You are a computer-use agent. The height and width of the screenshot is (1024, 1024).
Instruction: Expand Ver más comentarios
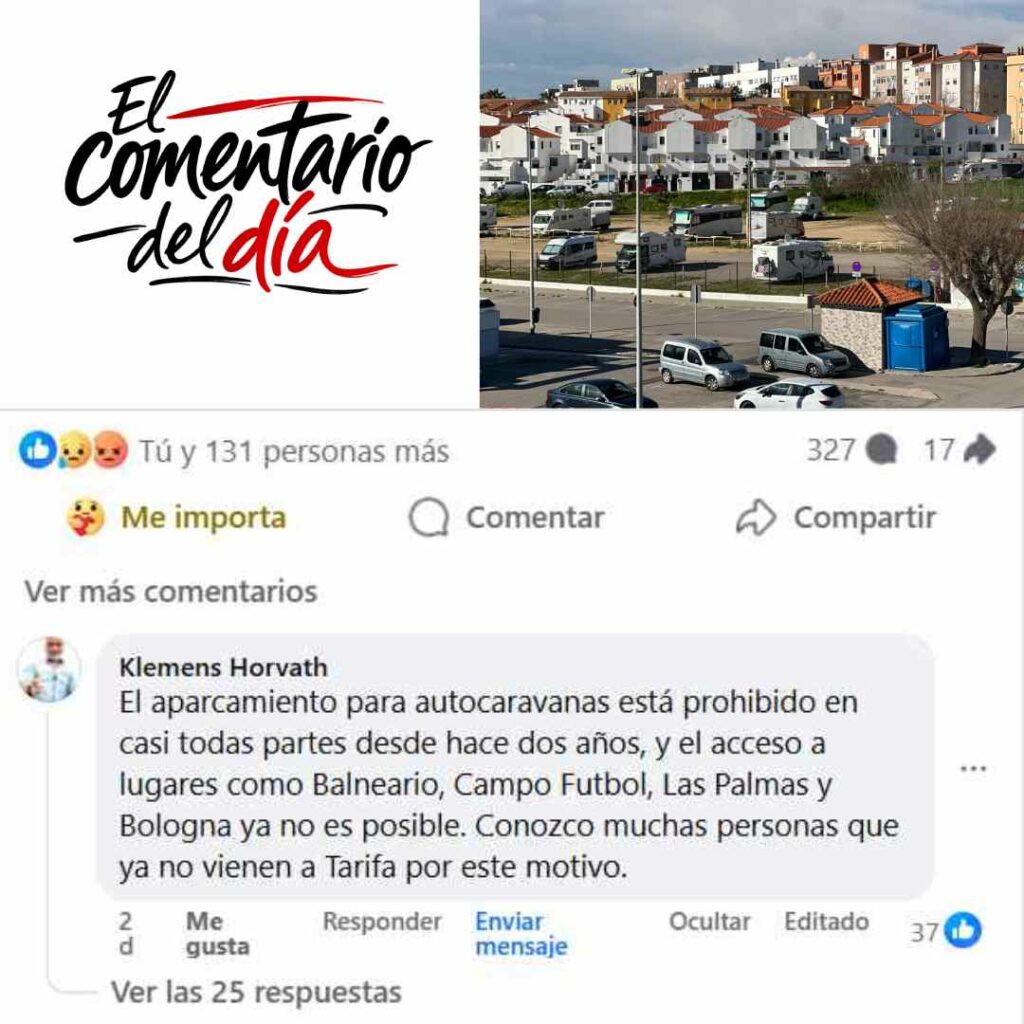171,592
